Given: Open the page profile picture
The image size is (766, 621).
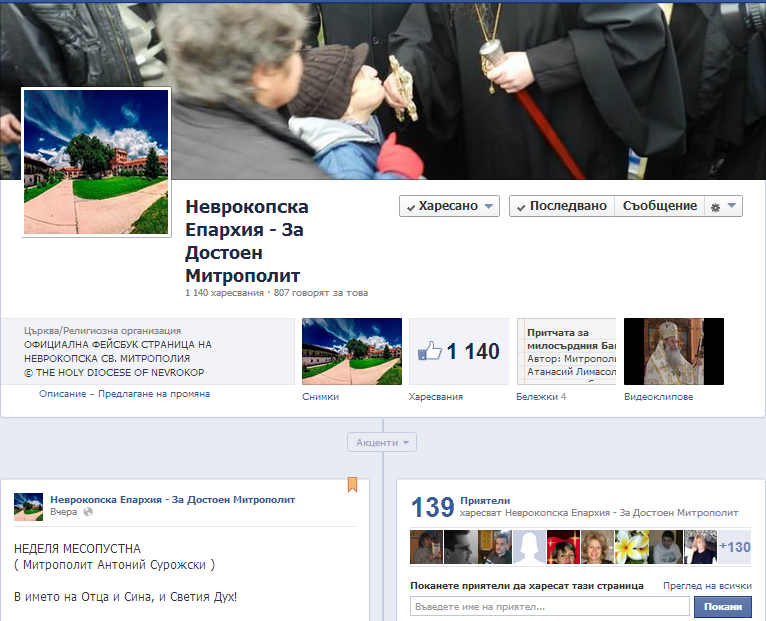Looking at the screenshot, I should point(96,162).
